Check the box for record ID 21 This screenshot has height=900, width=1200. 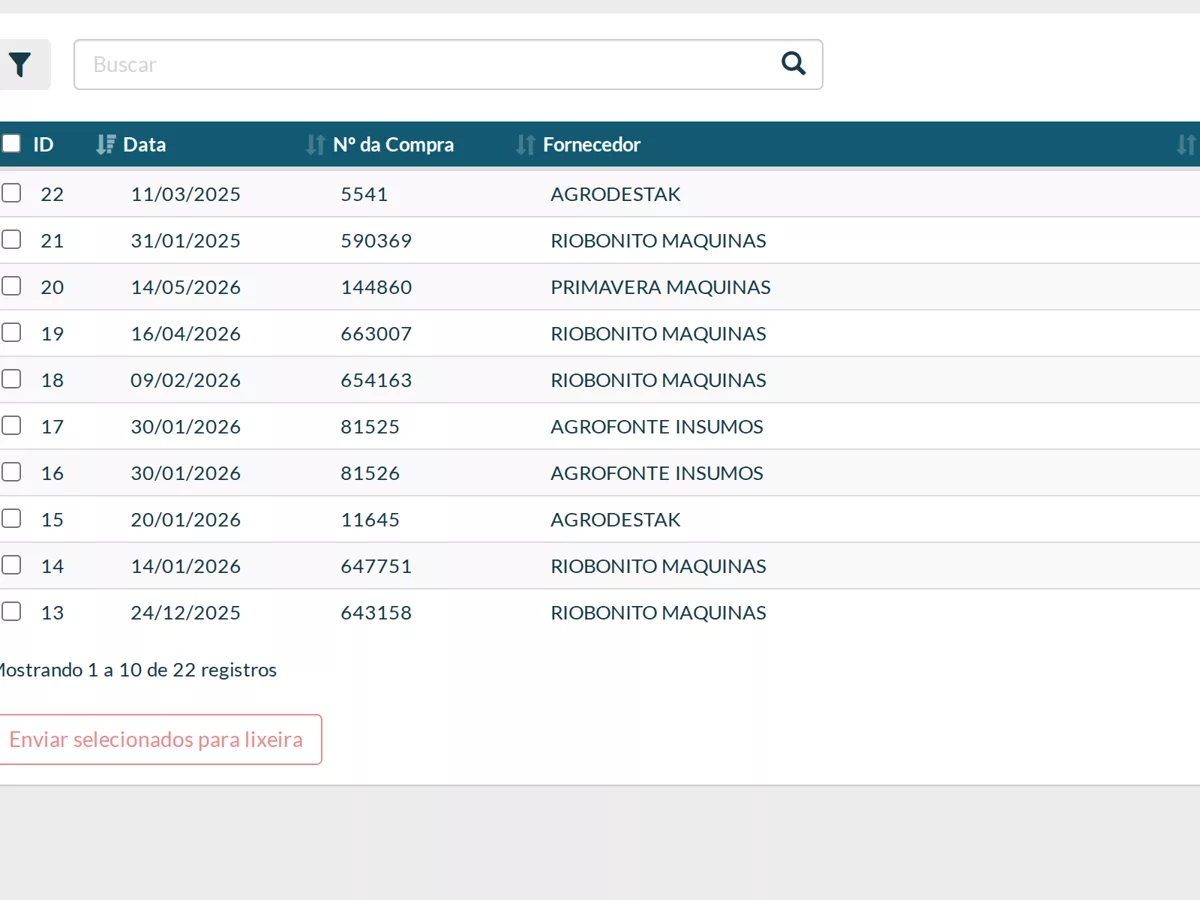[11, 240]
